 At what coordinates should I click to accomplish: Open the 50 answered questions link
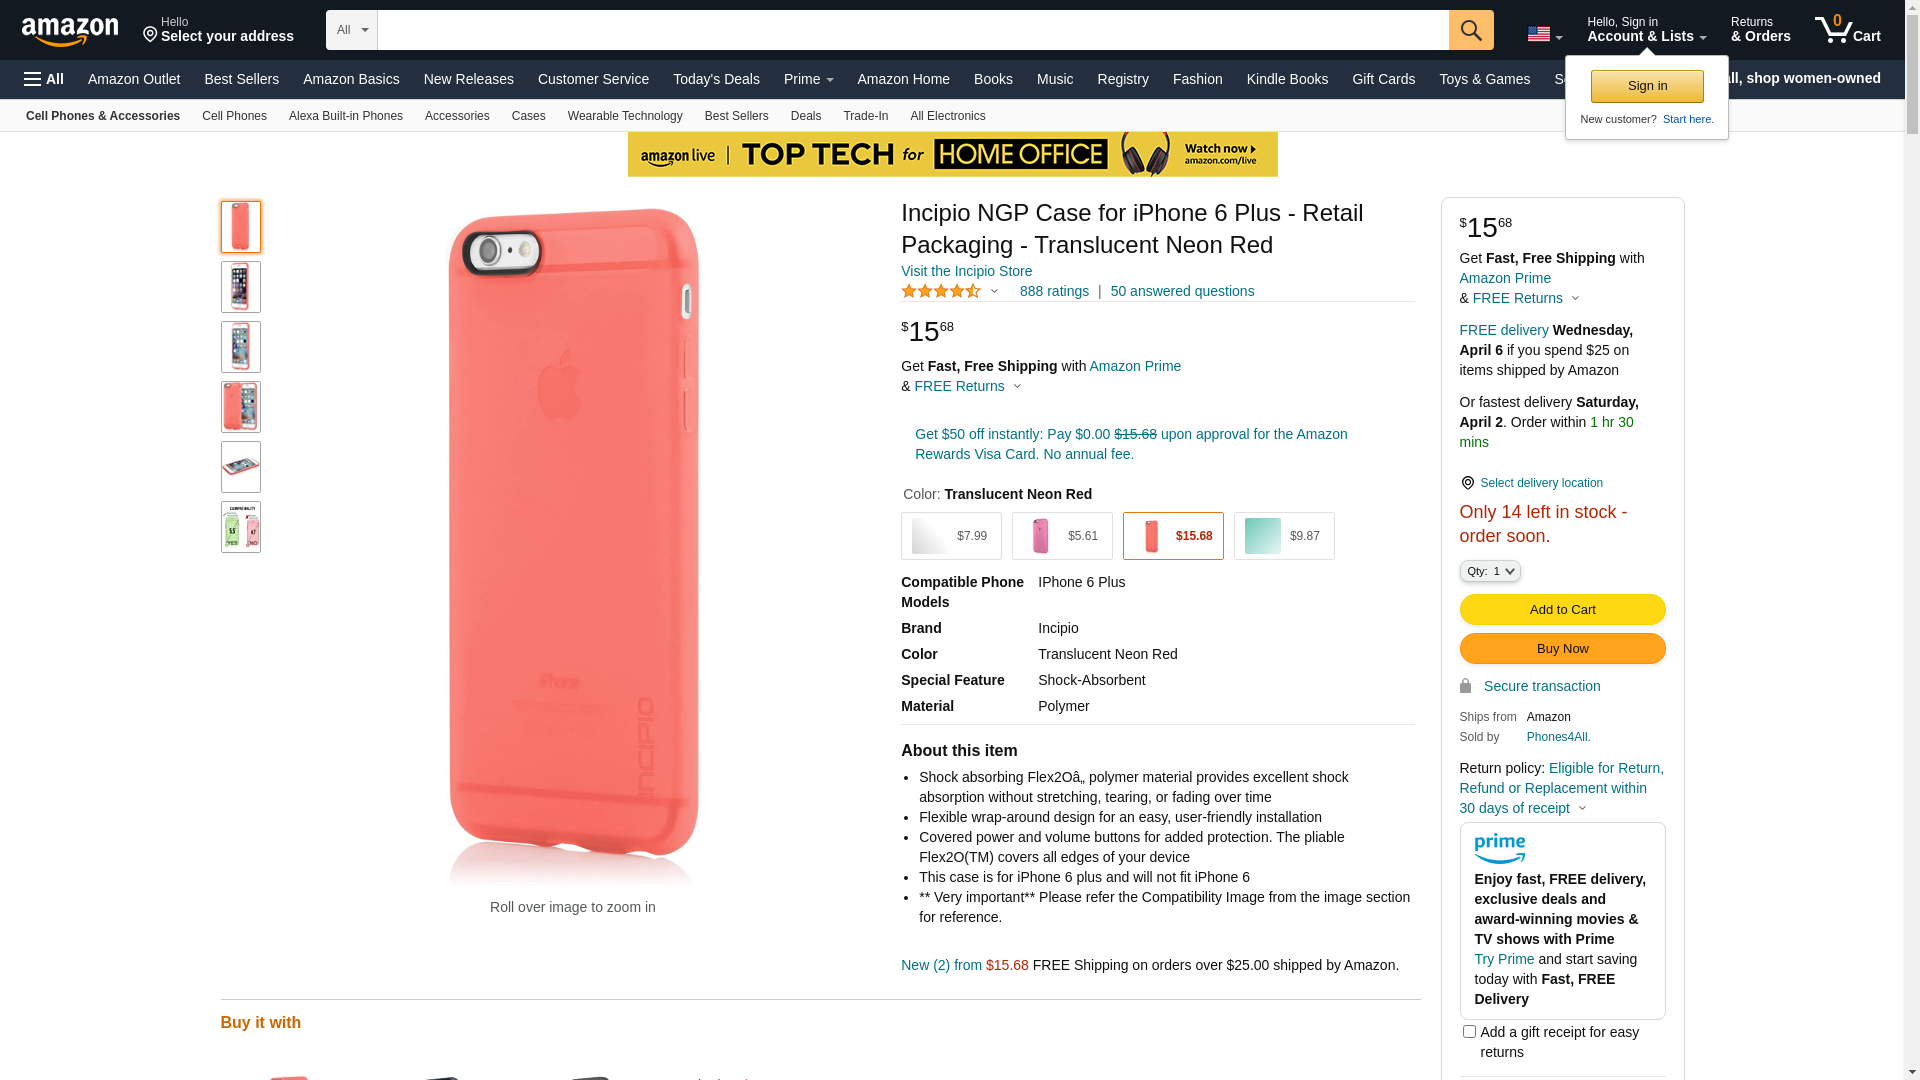coord(1182,291)
